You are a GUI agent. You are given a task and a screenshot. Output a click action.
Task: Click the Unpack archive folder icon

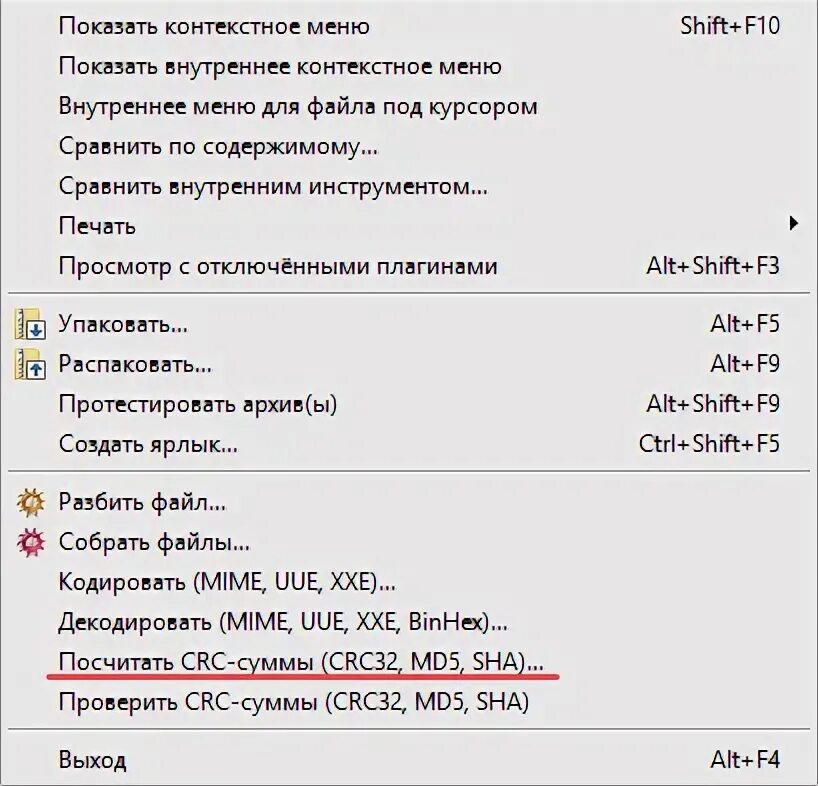[30, 364]
